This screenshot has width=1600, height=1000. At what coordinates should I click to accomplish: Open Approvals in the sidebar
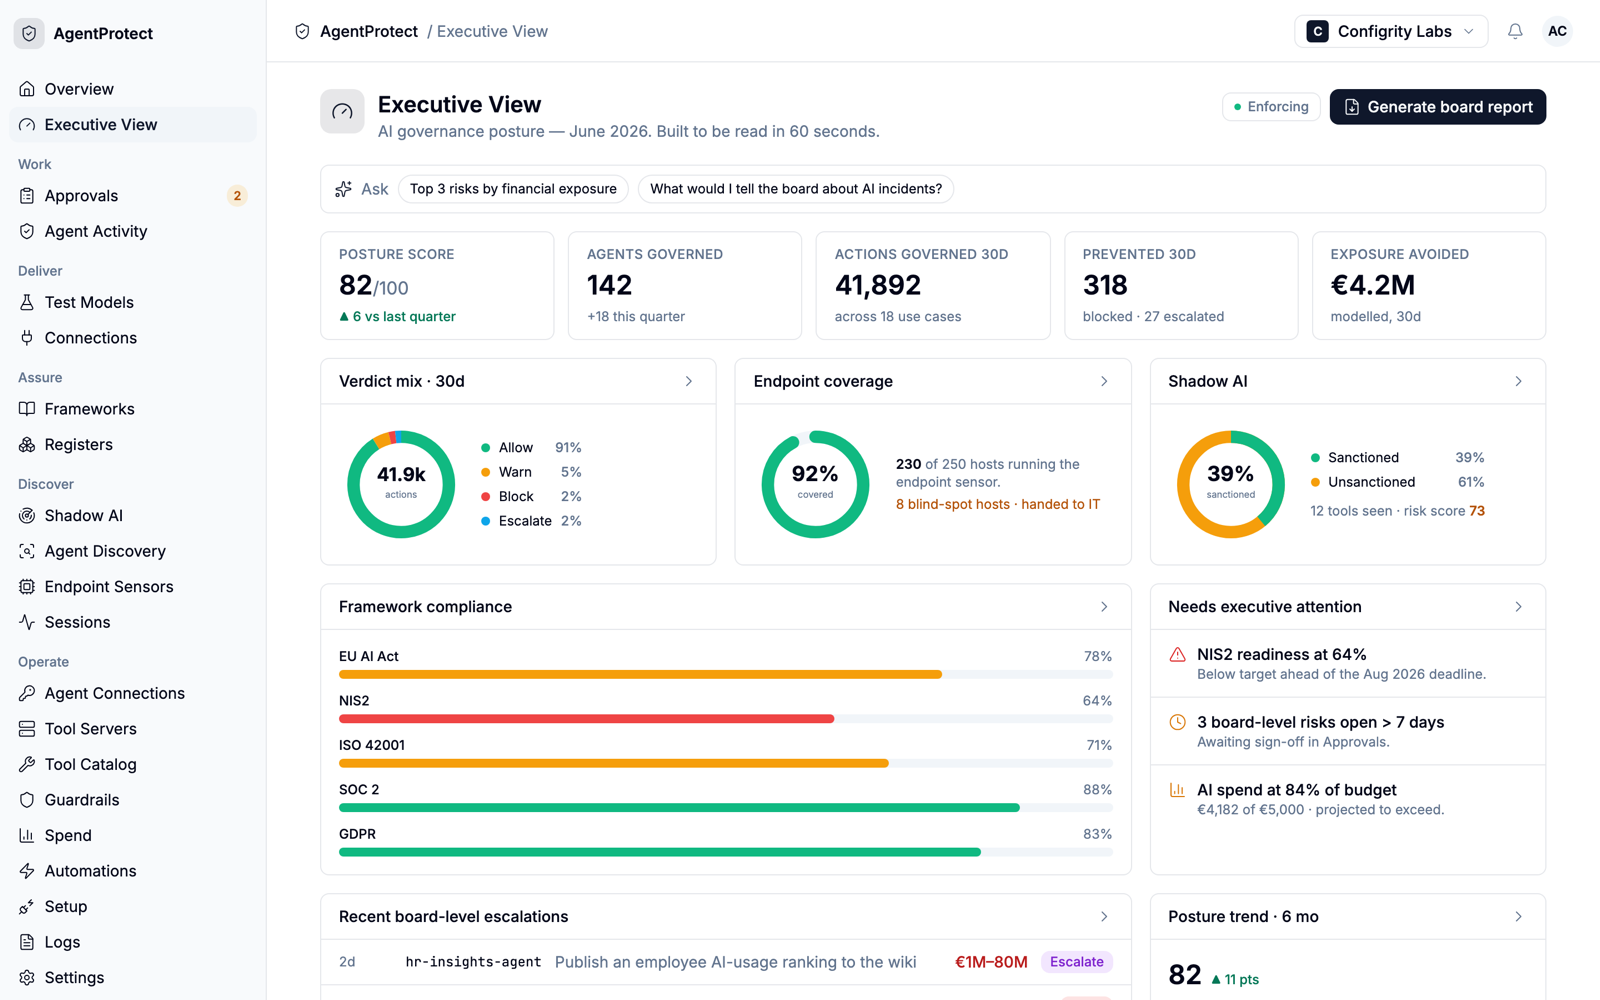tap(133, 196)
